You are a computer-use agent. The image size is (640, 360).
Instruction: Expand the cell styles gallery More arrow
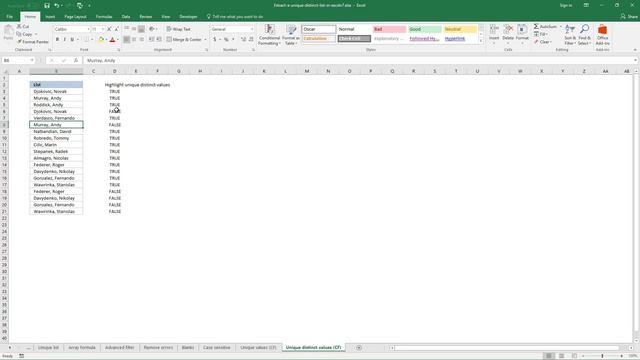pos(481,41)
